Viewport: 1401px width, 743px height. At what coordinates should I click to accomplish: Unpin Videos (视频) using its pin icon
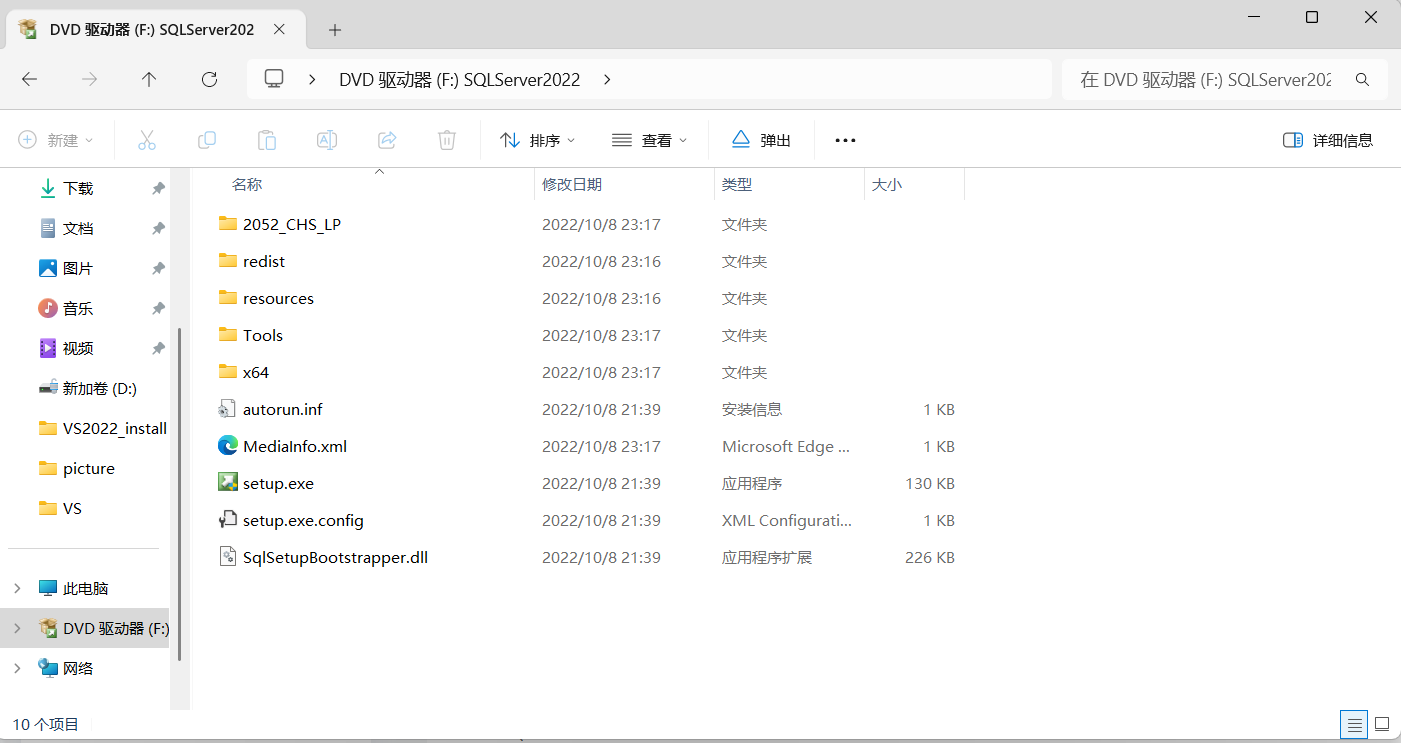coord(158,348)
